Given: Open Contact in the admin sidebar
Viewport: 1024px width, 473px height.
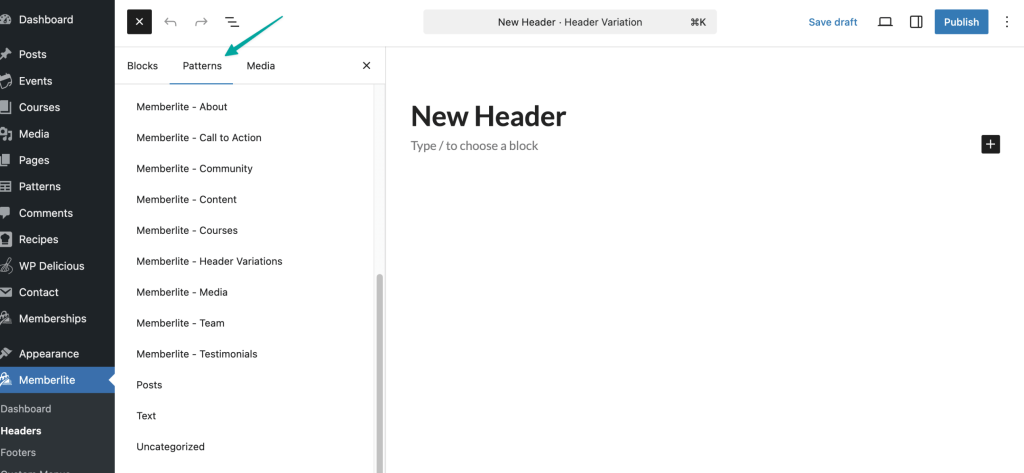Looking at the screenshot, I should click(x=39, y=292).
